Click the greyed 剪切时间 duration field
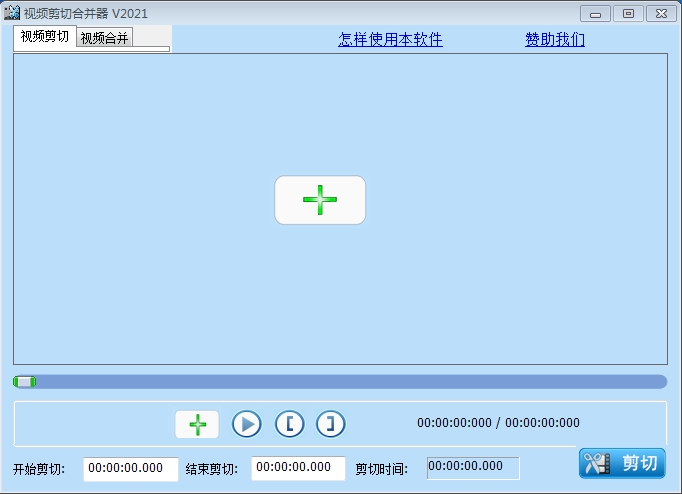682x494 pixels. click(x=473, y=467)
